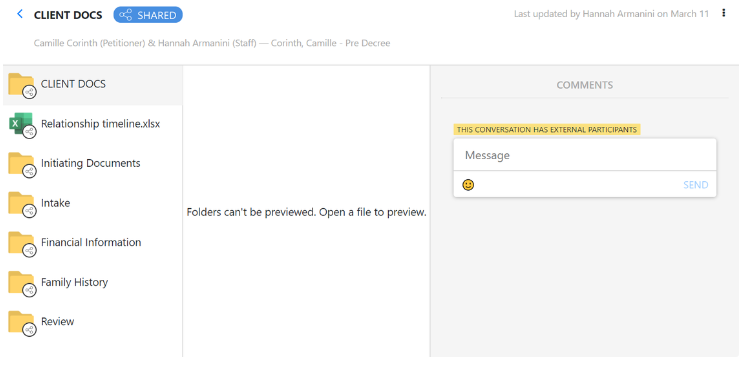Click the blue SHARED badge button
This screenshot has width=742, height=376.
point(148,15)
